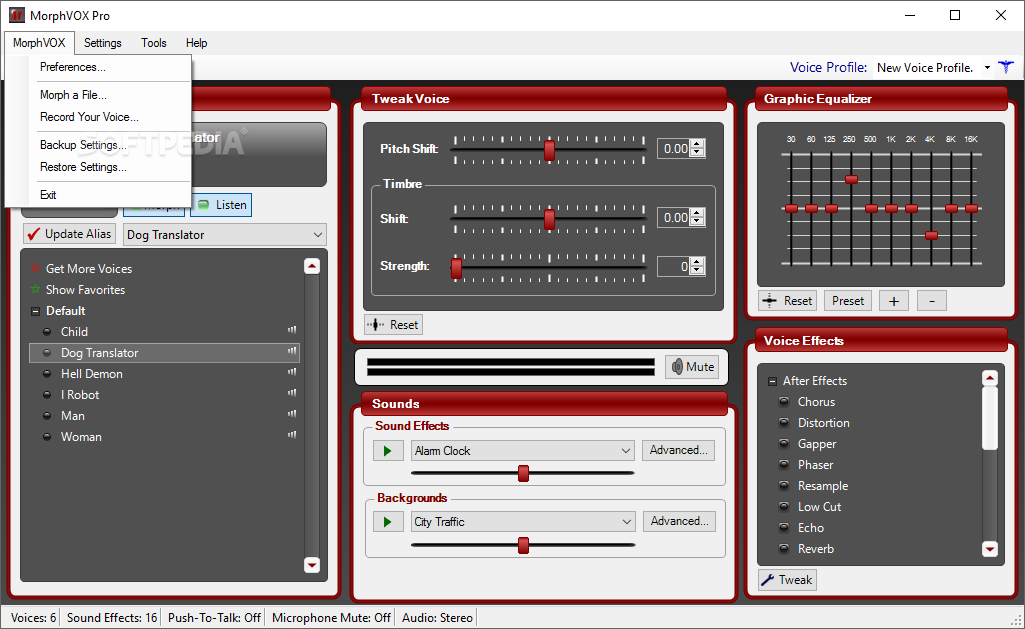The image size is (1025, 629).
Task: Play the Alarm Clock sound effect
Action: click(388, 450)
